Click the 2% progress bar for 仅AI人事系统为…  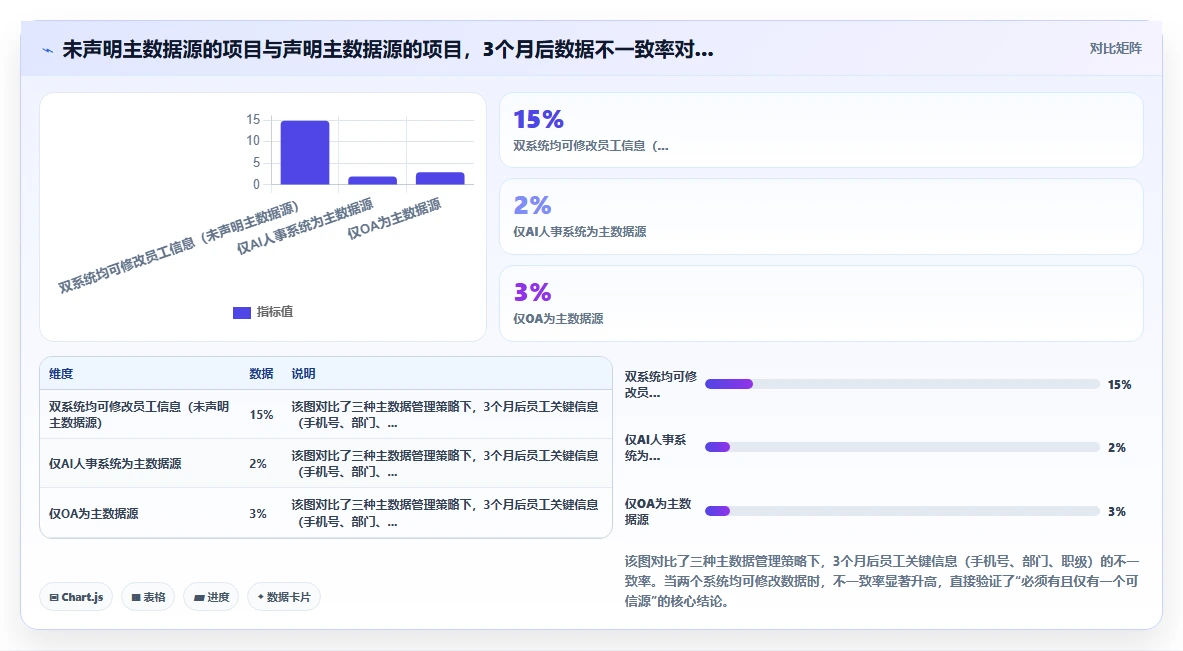point(902,447)
